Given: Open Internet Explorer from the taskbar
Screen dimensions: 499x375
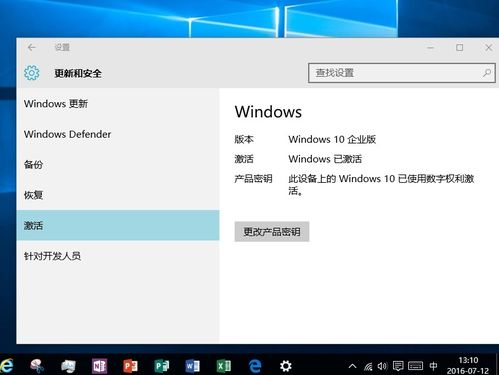Looking at the screenshot, I should (6, 366).
